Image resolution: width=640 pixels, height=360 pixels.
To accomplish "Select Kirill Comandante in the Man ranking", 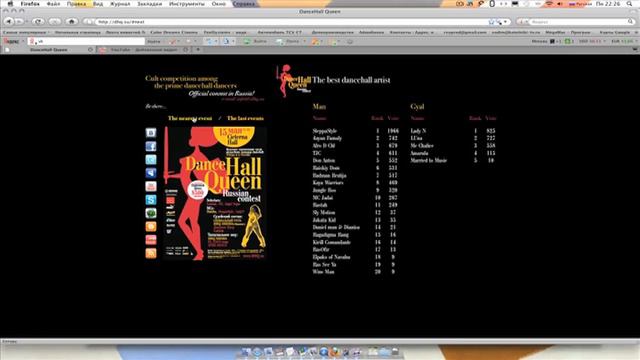I will pos(332,242).
